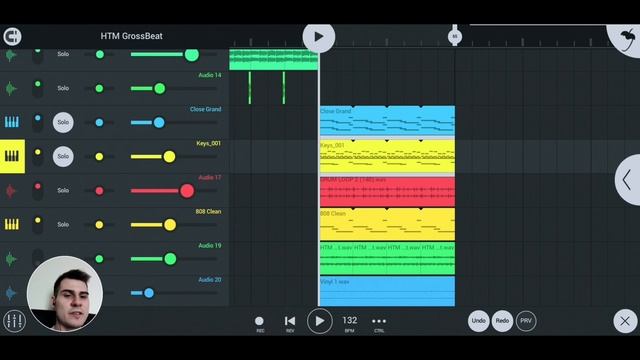Viewport: 640px width, 360px height.
Task: Toggle mute on the Audio 17 track
Action: pyautogui.click(x=38, y=191)
